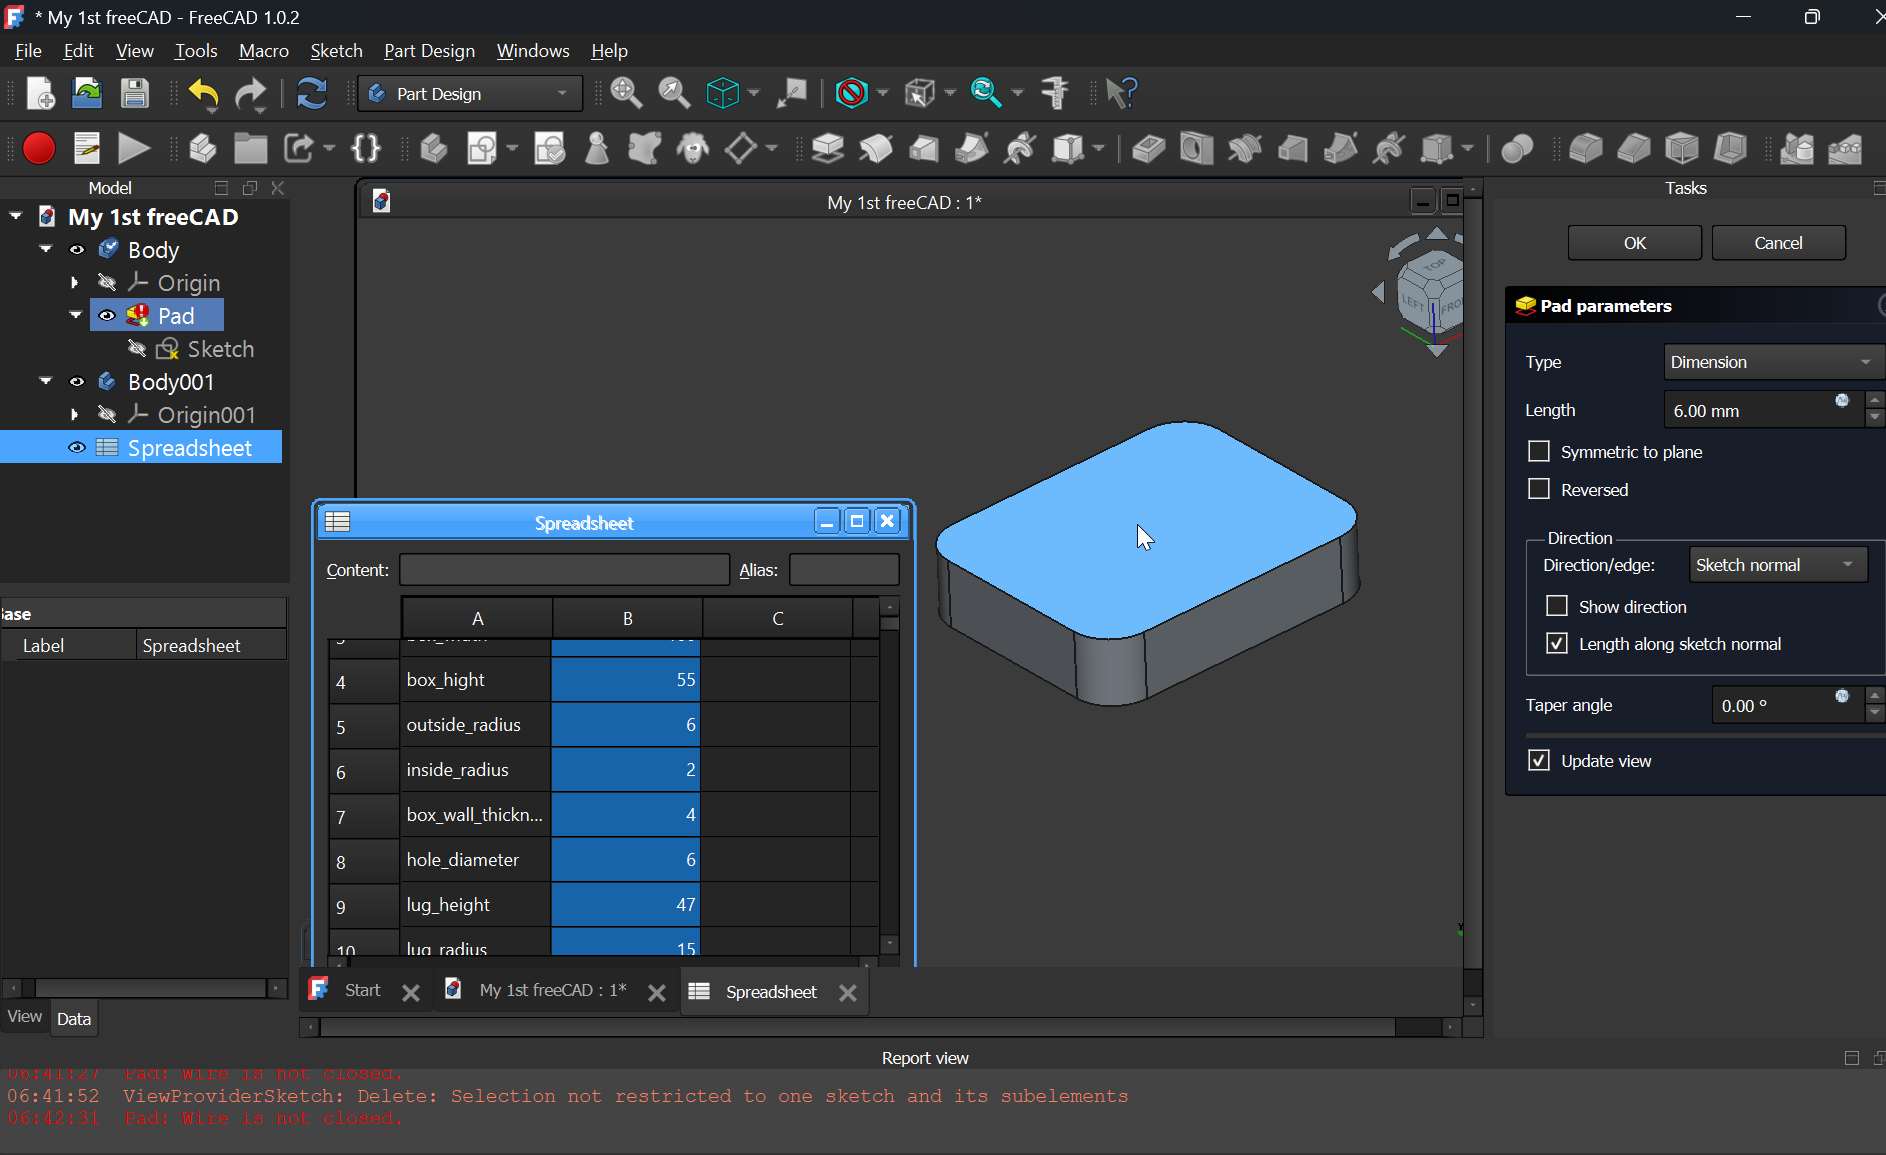Screen dimensions: 1886x1155
Task: Open the Part Design workbench selector
Action: pos(469,94)
